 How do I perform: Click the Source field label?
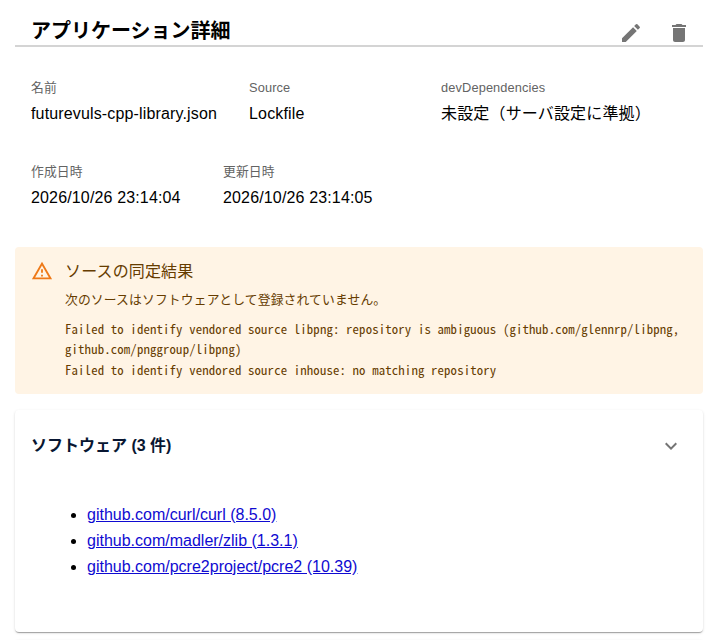click(x=269, y=88)
